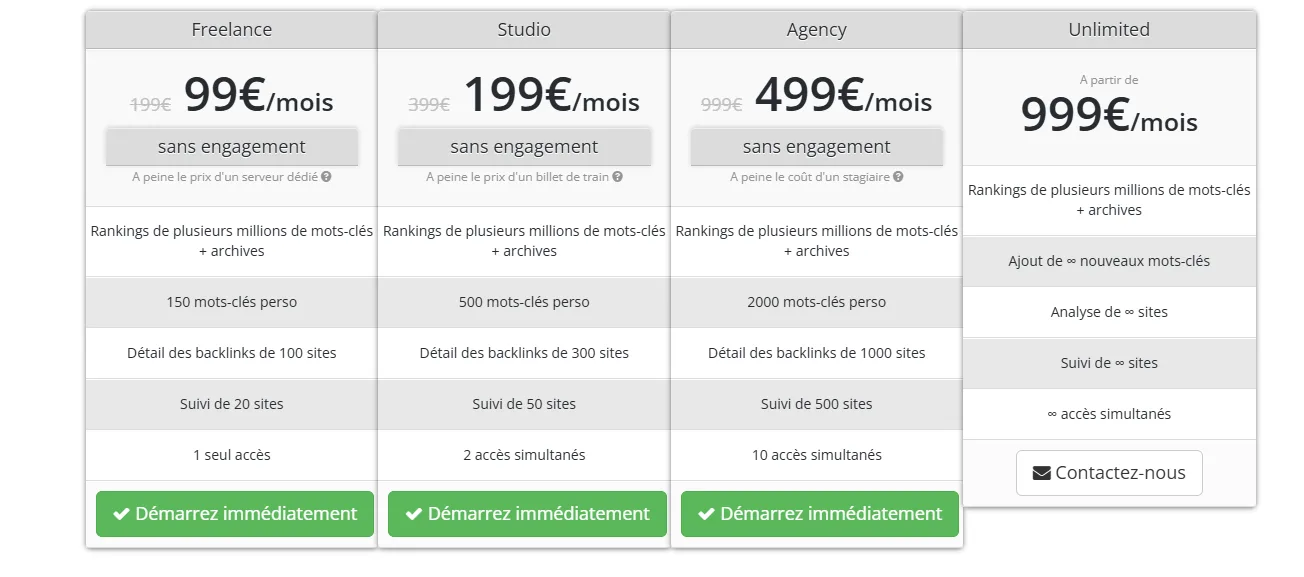Select the Freelance plan header
The image size is (1304, 577).
[232, 30]
